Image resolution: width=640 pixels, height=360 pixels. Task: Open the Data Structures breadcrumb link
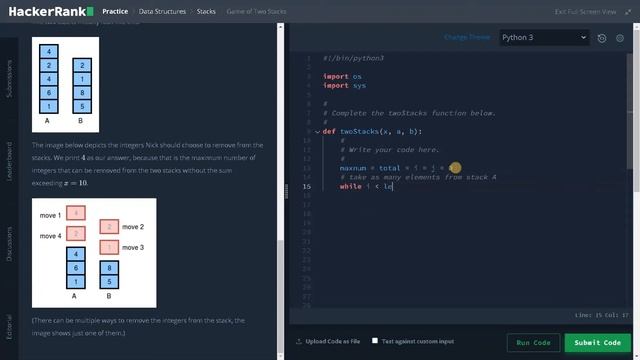point(162,11)
